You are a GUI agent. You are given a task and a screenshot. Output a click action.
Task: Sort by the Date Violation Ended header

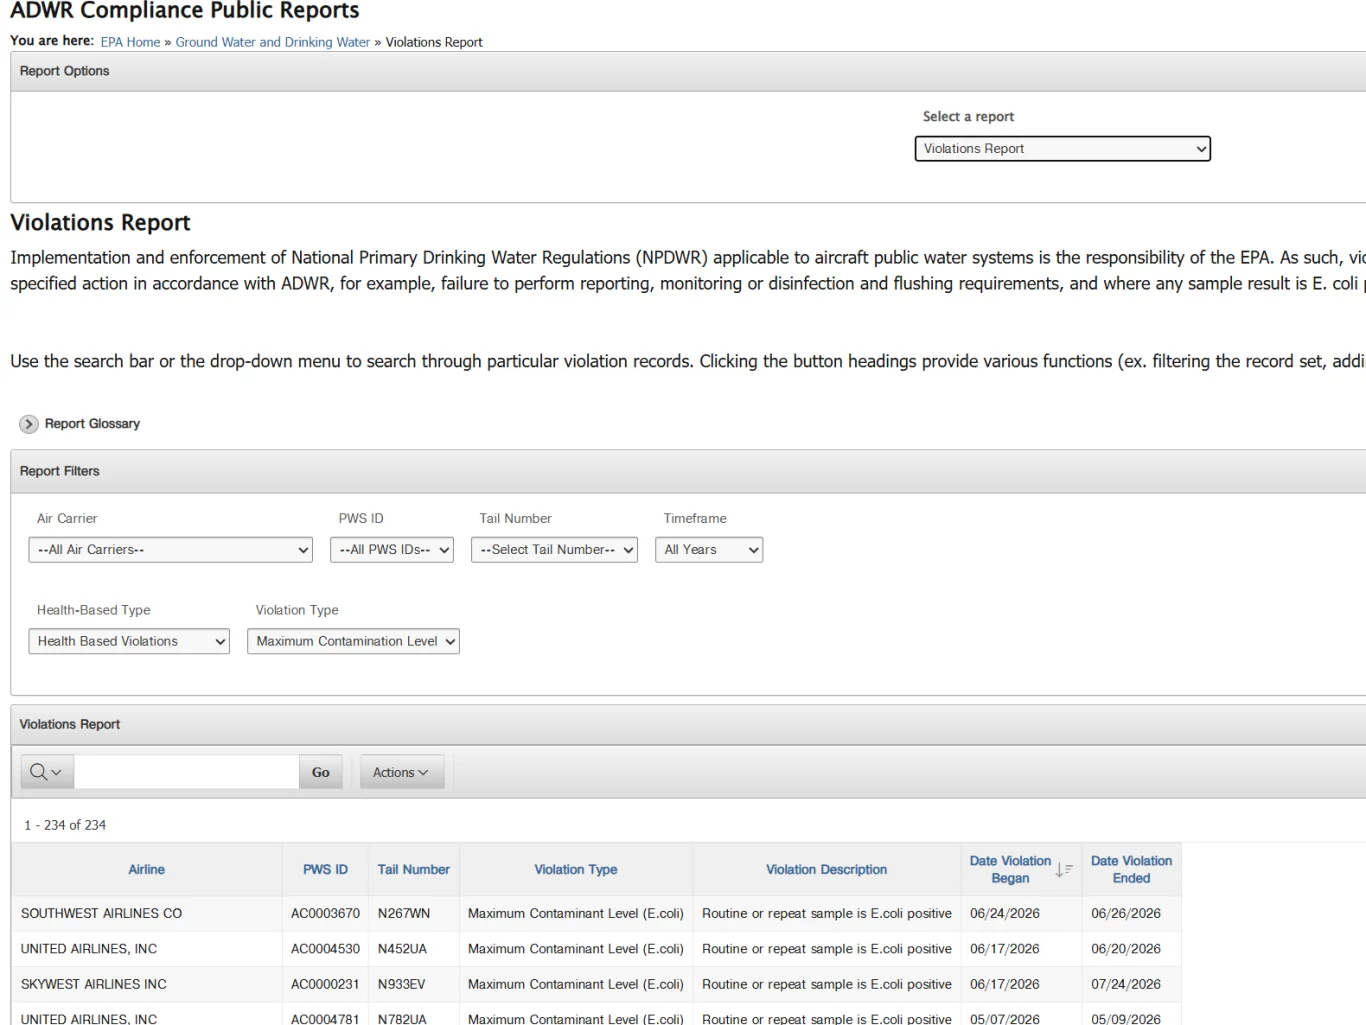pos(1131,870)
